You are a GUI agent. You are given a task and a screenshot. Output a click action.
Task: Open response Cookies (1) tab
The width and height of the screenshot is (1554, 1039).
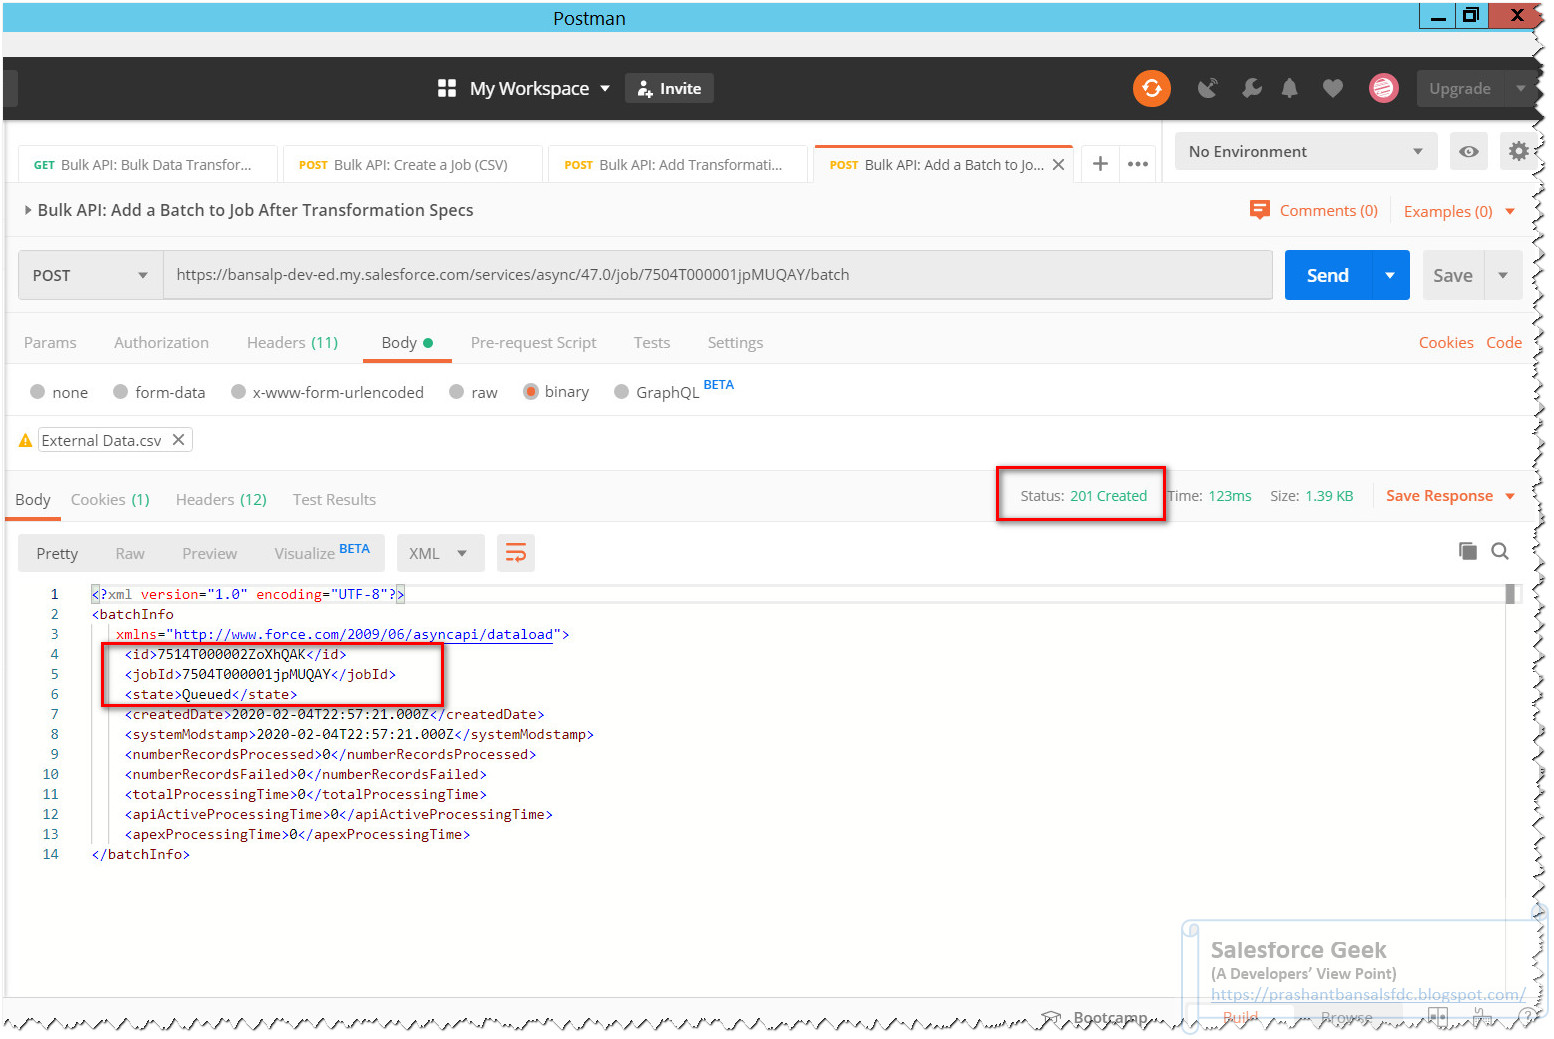(110, 499)
